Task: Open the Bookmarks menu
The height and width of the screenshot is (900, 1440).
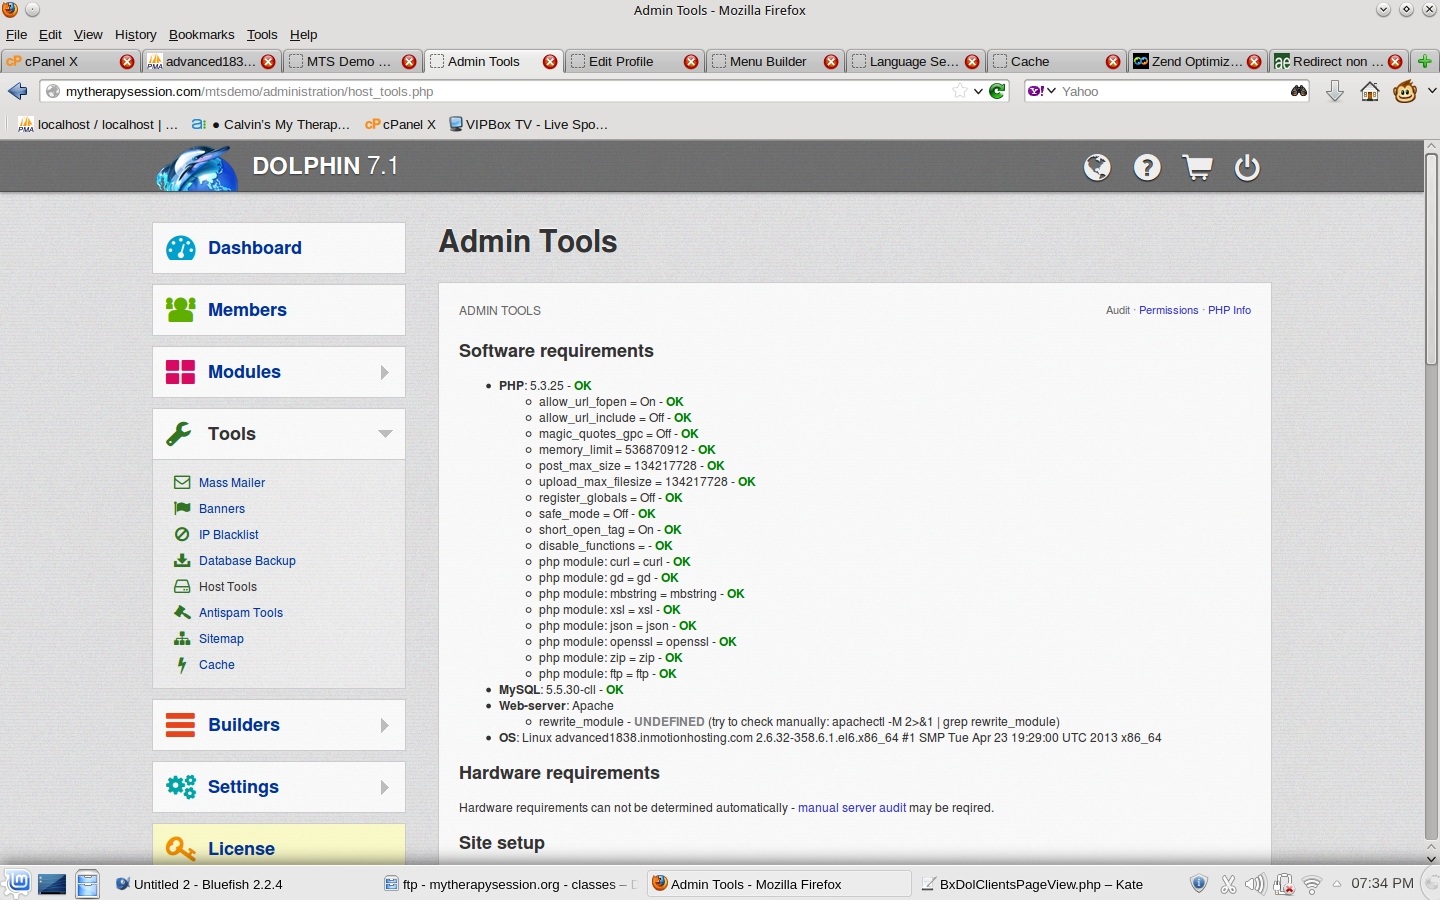Action: click(201, 34)
